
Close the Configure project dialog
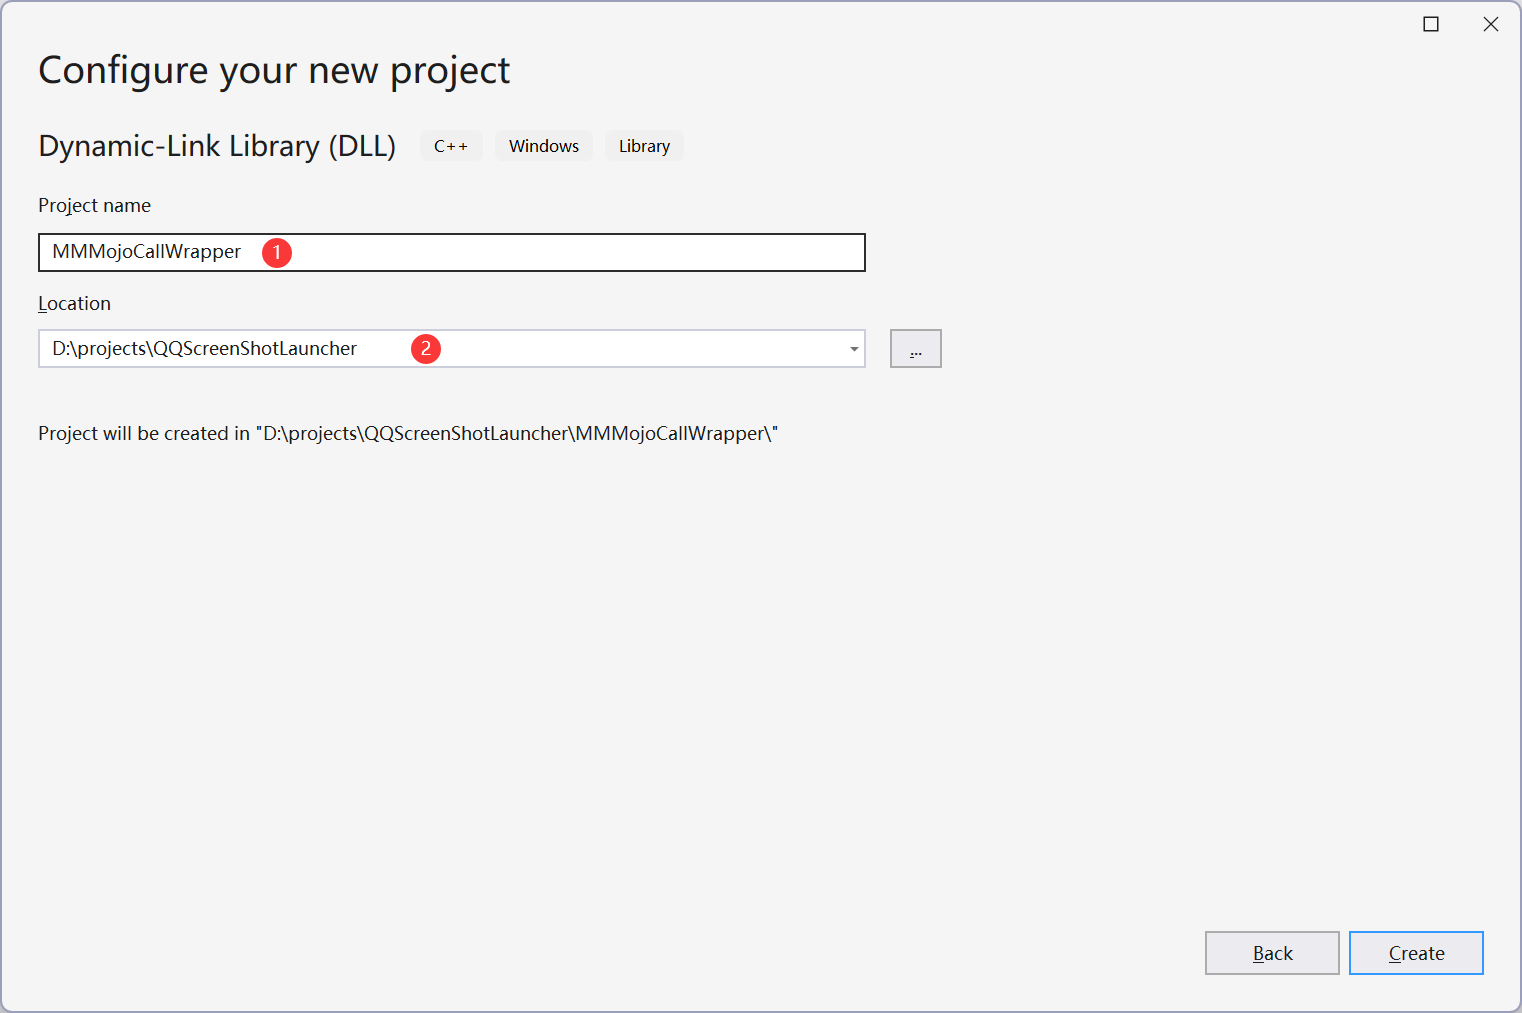(x=1491, y=24)
